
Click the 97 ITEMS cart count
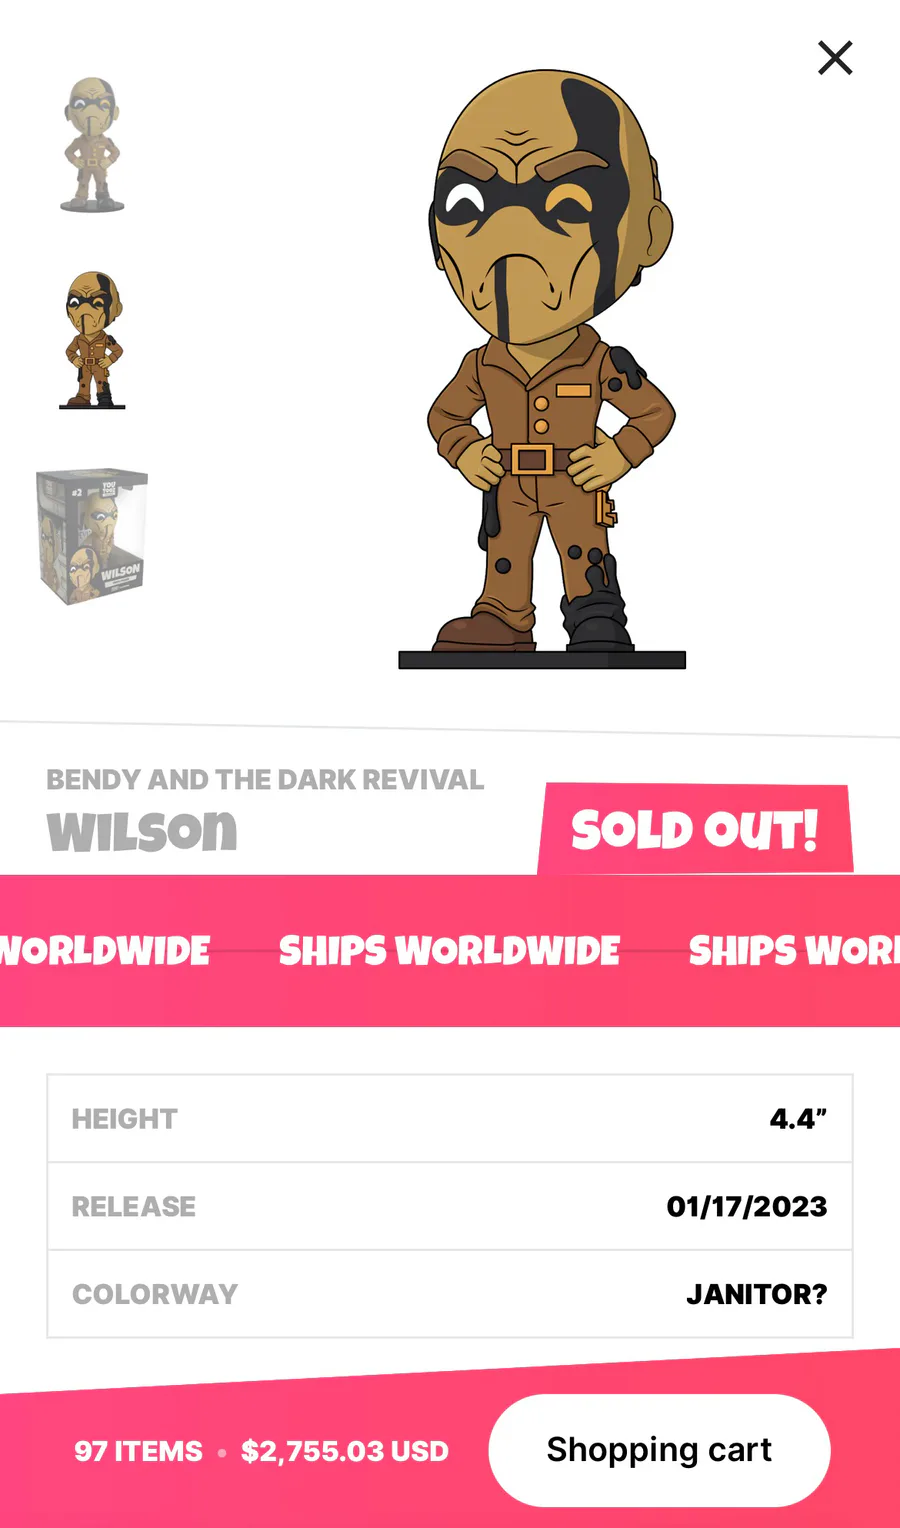(x=138, y=1451)
